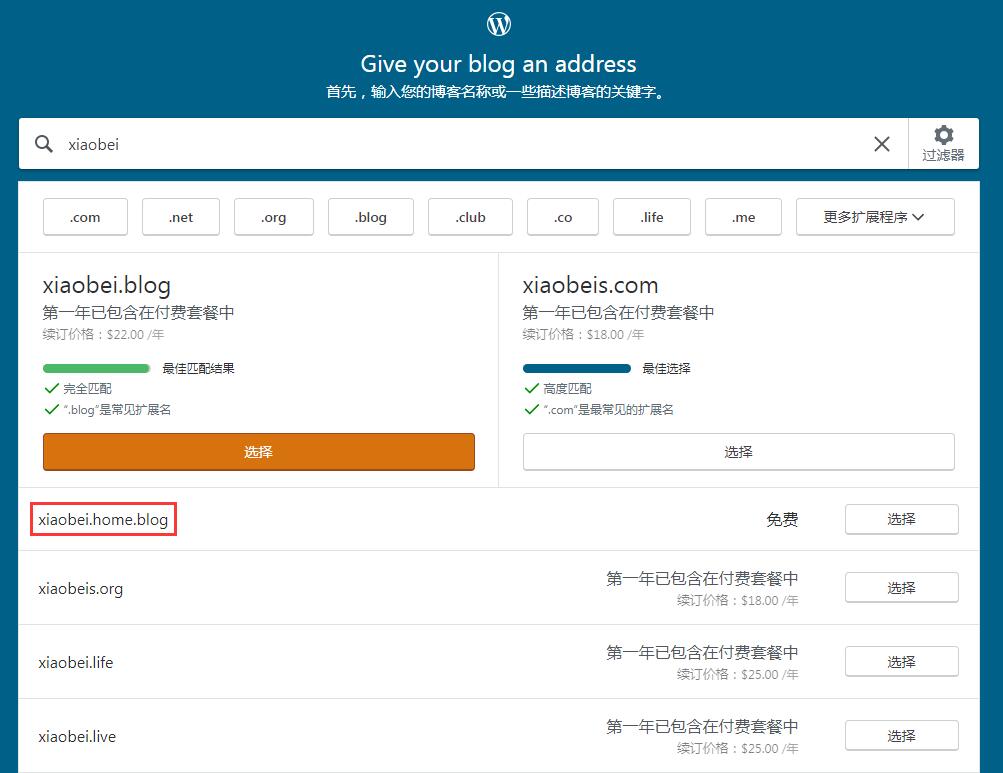
Task: Click xiaobei.blog domain heading
Action: click(107, 285)
